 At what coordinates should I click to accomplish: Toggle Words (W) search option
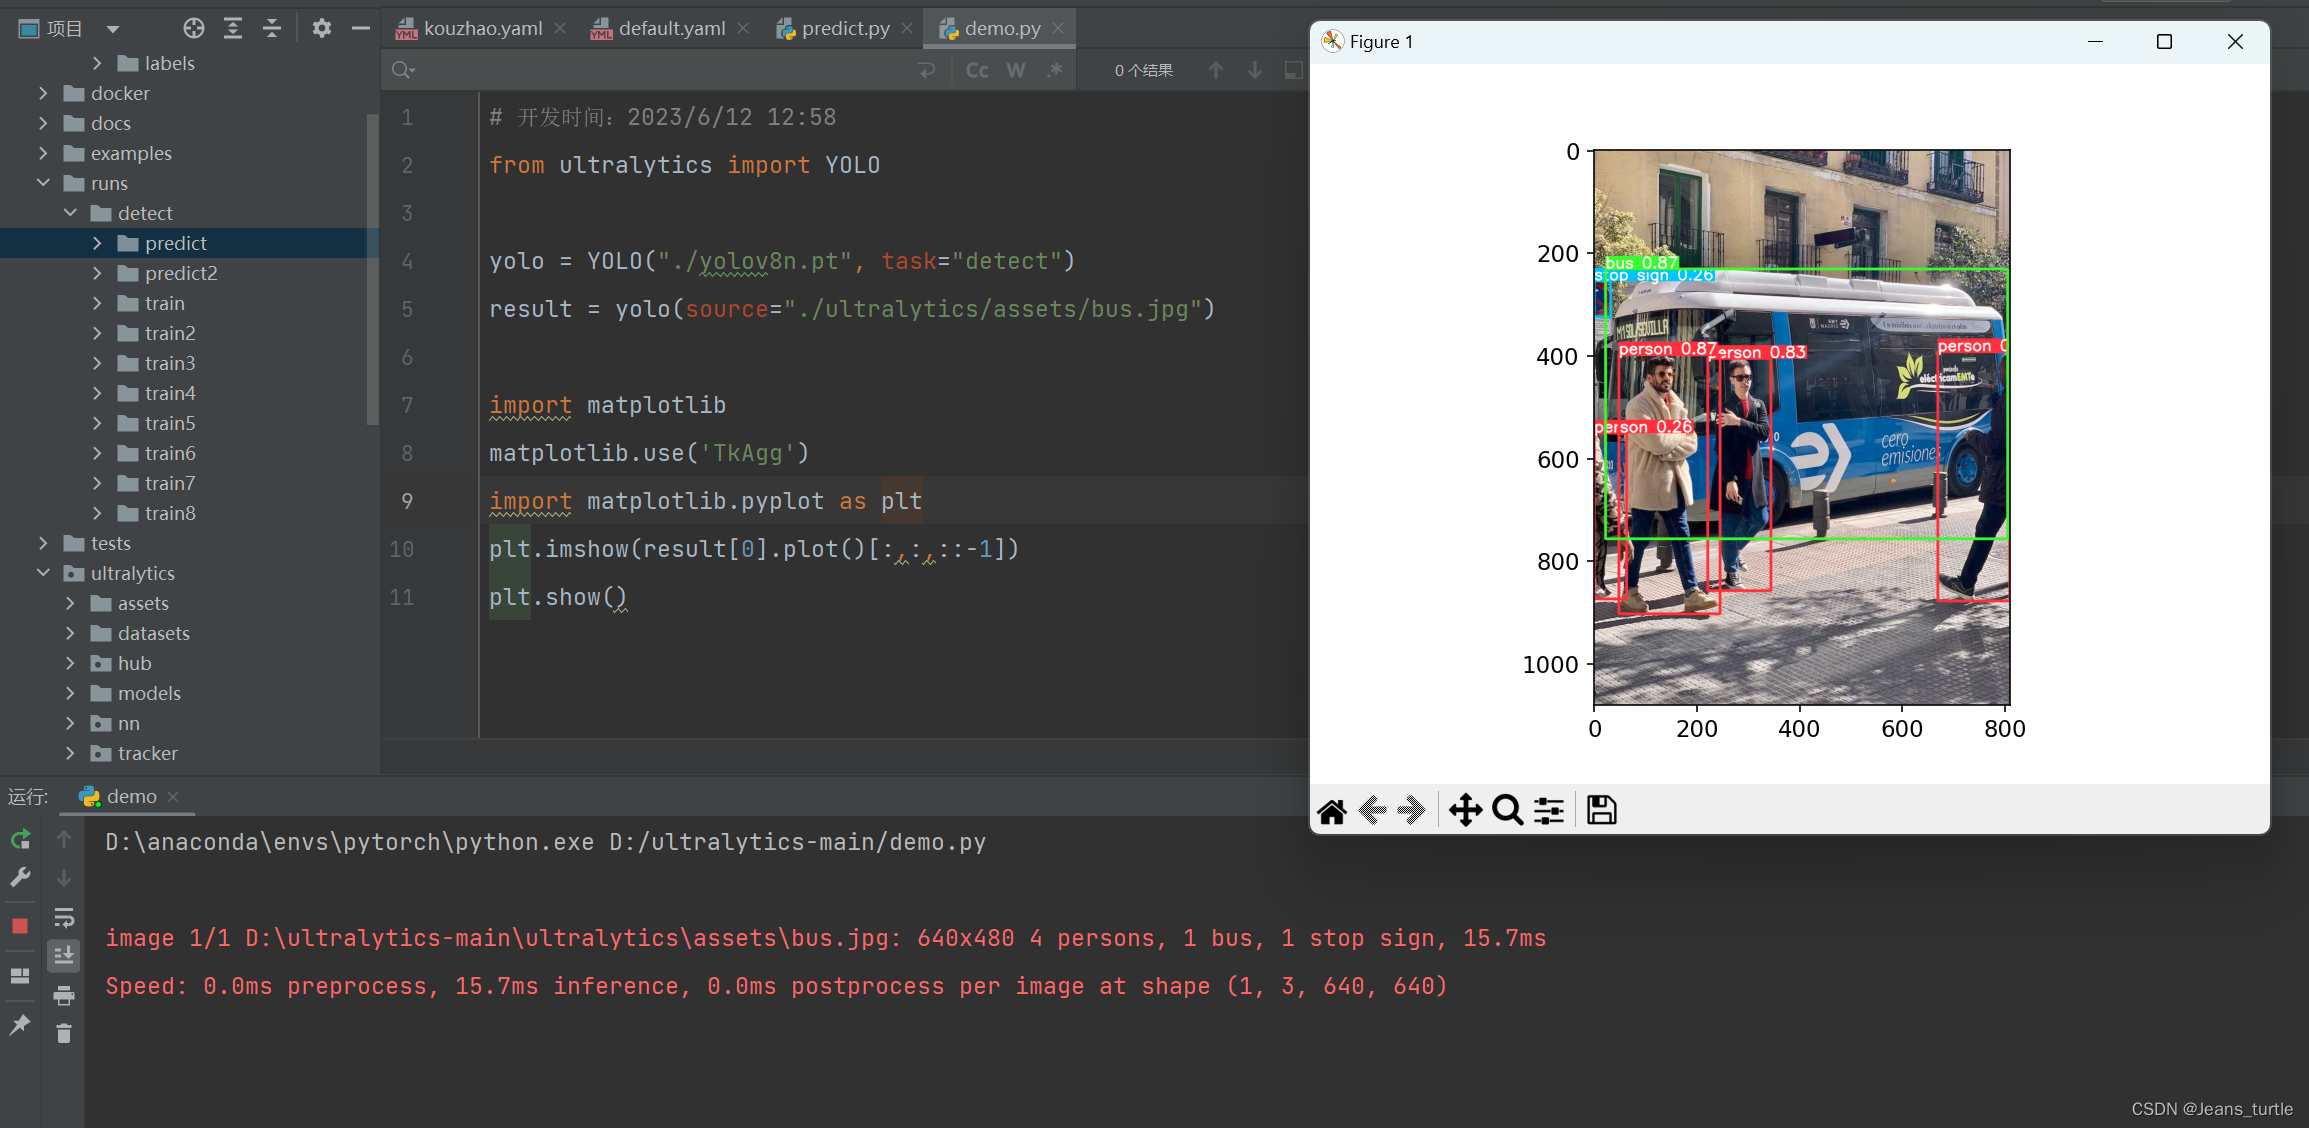coord(1016,70)
